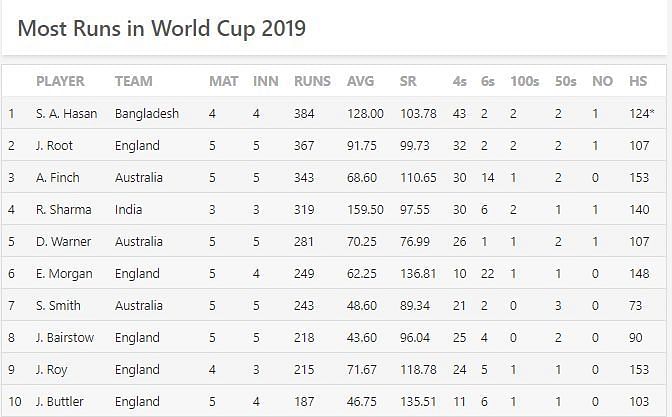This screenshot has width=672, height=417.
Task: Click the PLAYER column header
Action: coord(60,81)
